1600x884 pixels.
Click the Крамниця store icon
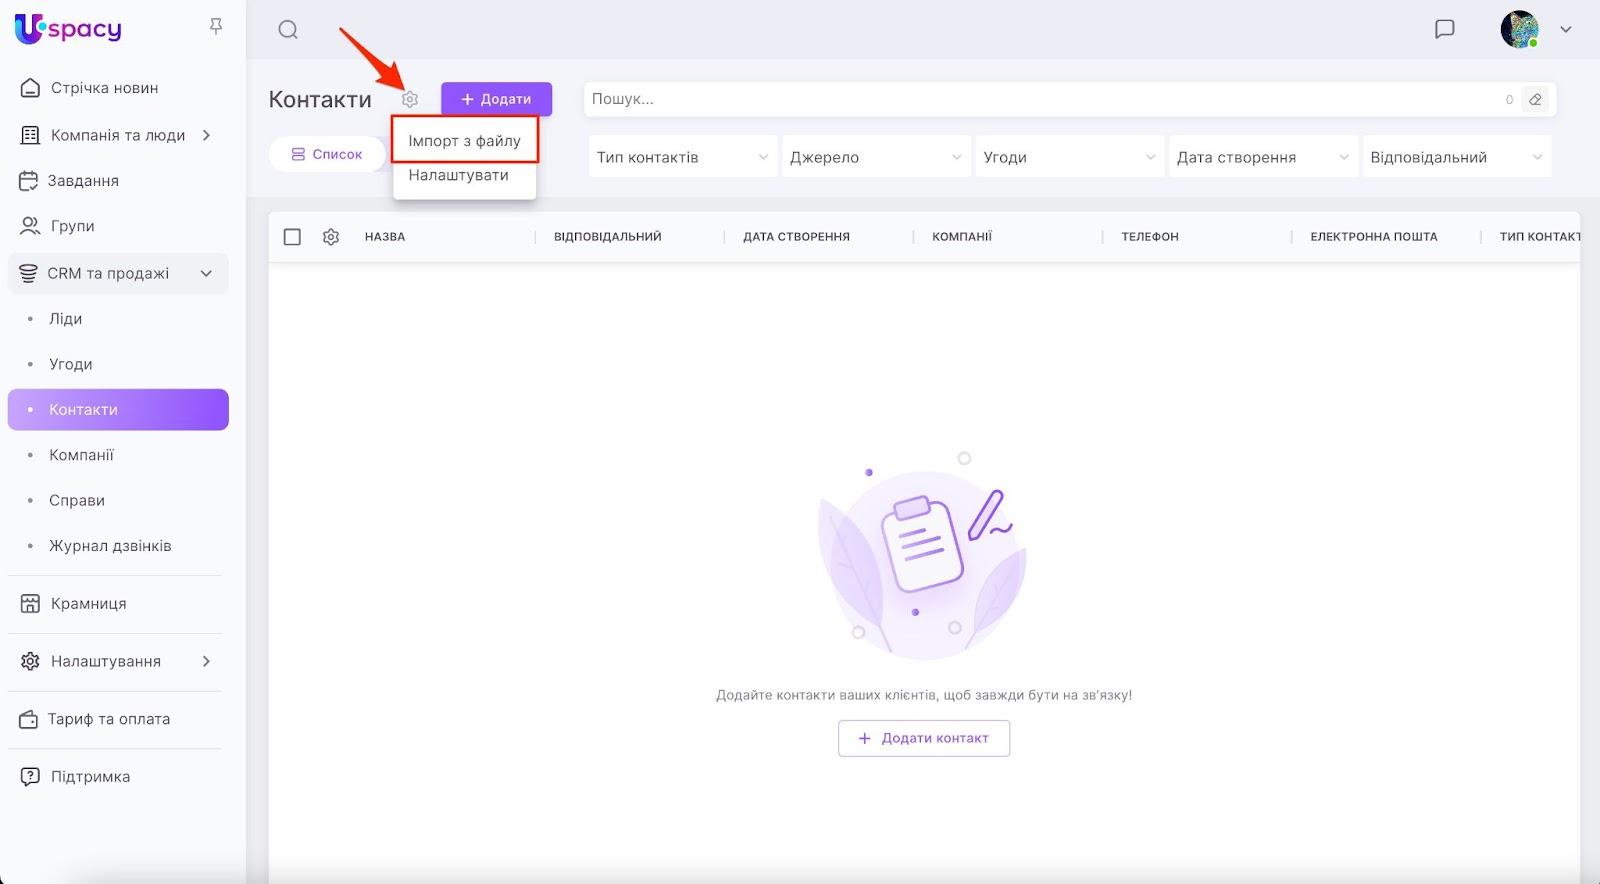point(30,604)
